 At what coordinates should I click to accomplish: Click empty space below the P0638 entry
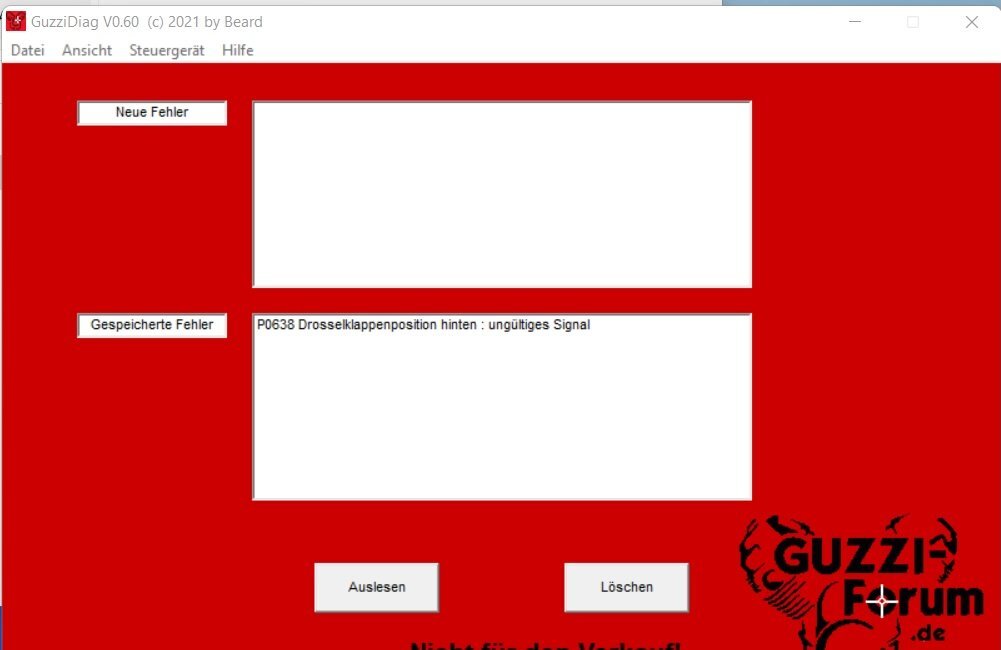click(x=501, y=420)
